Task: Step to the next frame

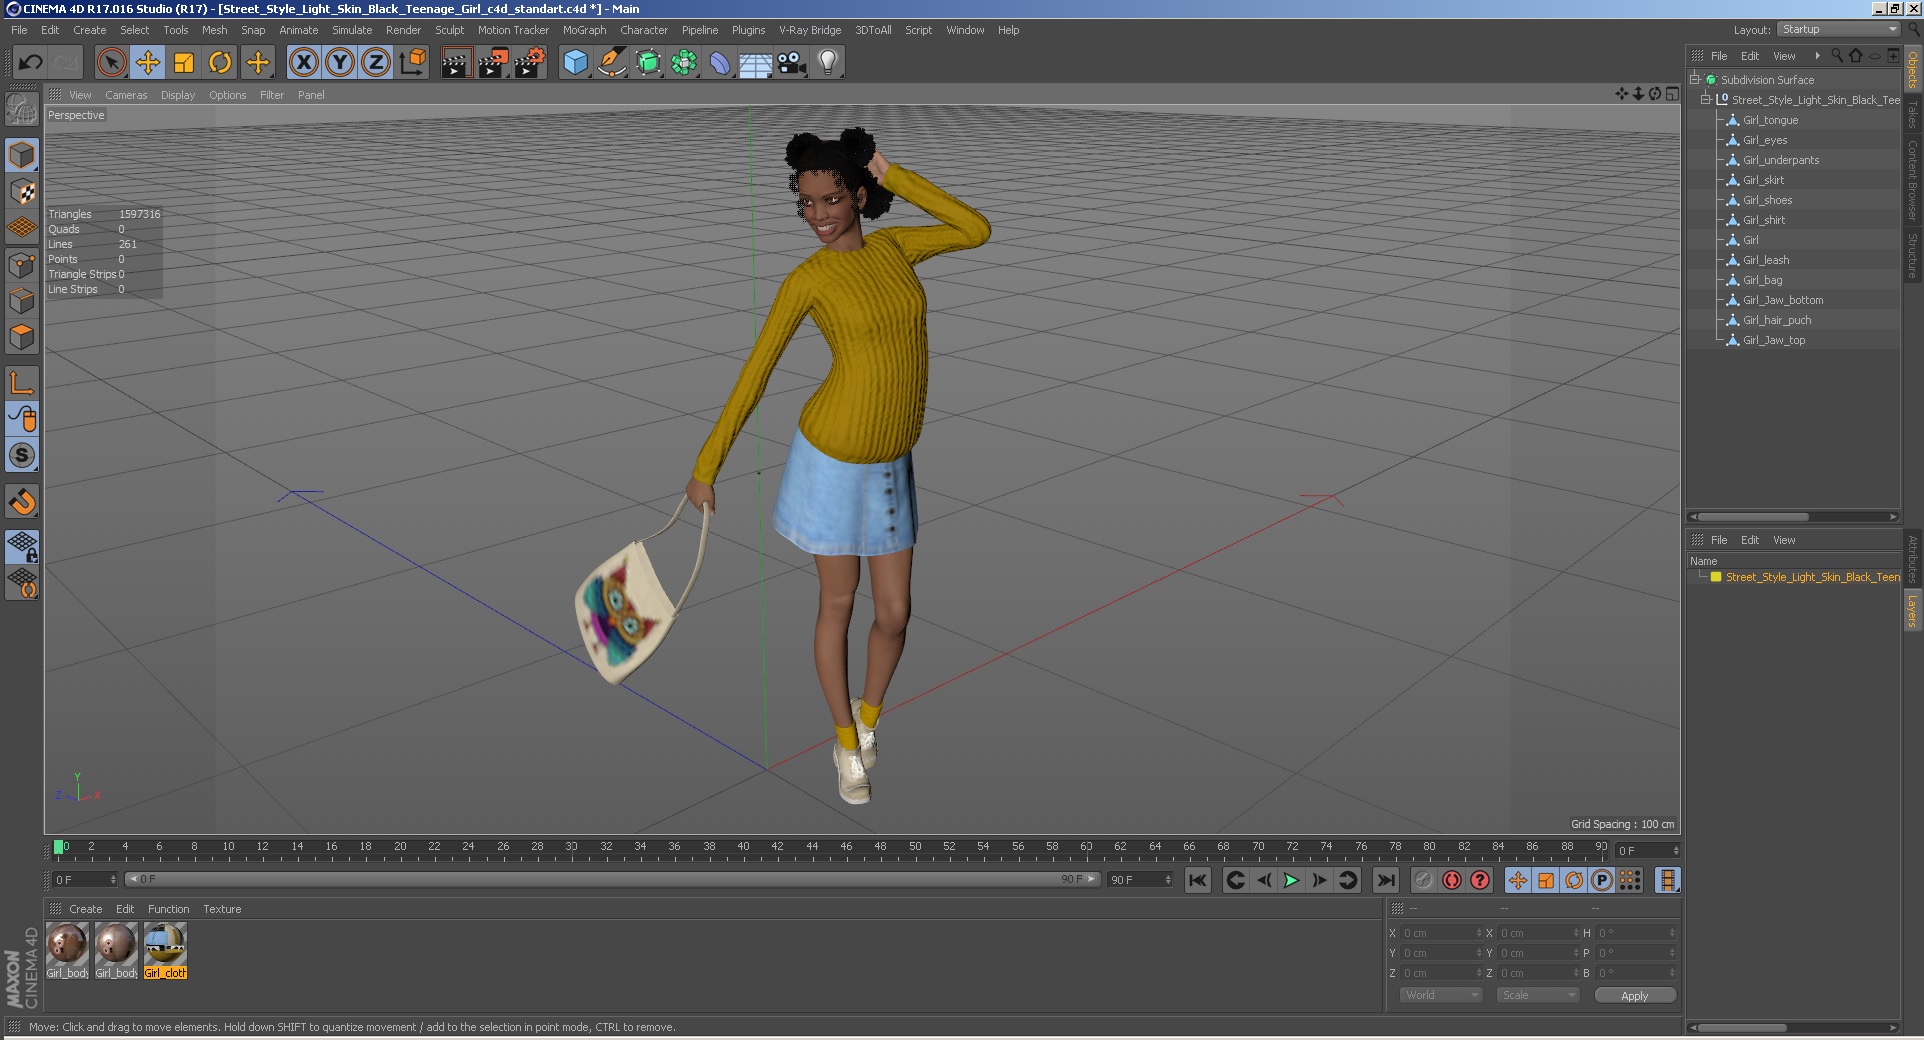Action: (x=1319, y=880)
